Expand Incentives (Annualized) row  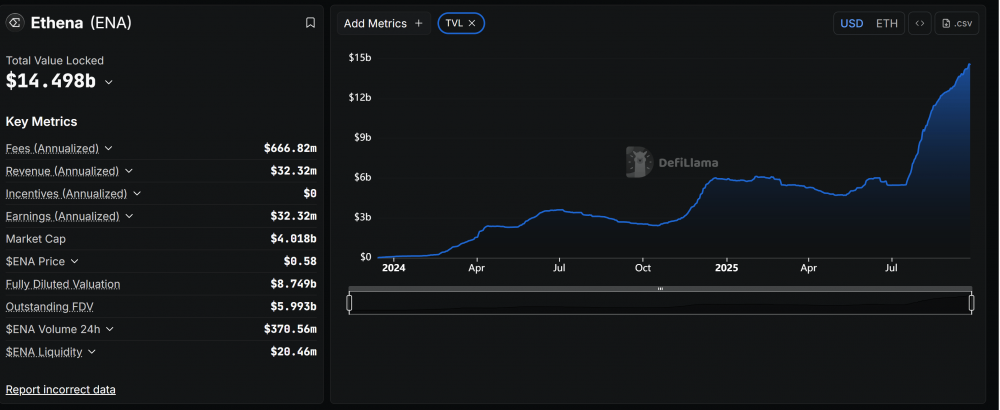point(137,193)
